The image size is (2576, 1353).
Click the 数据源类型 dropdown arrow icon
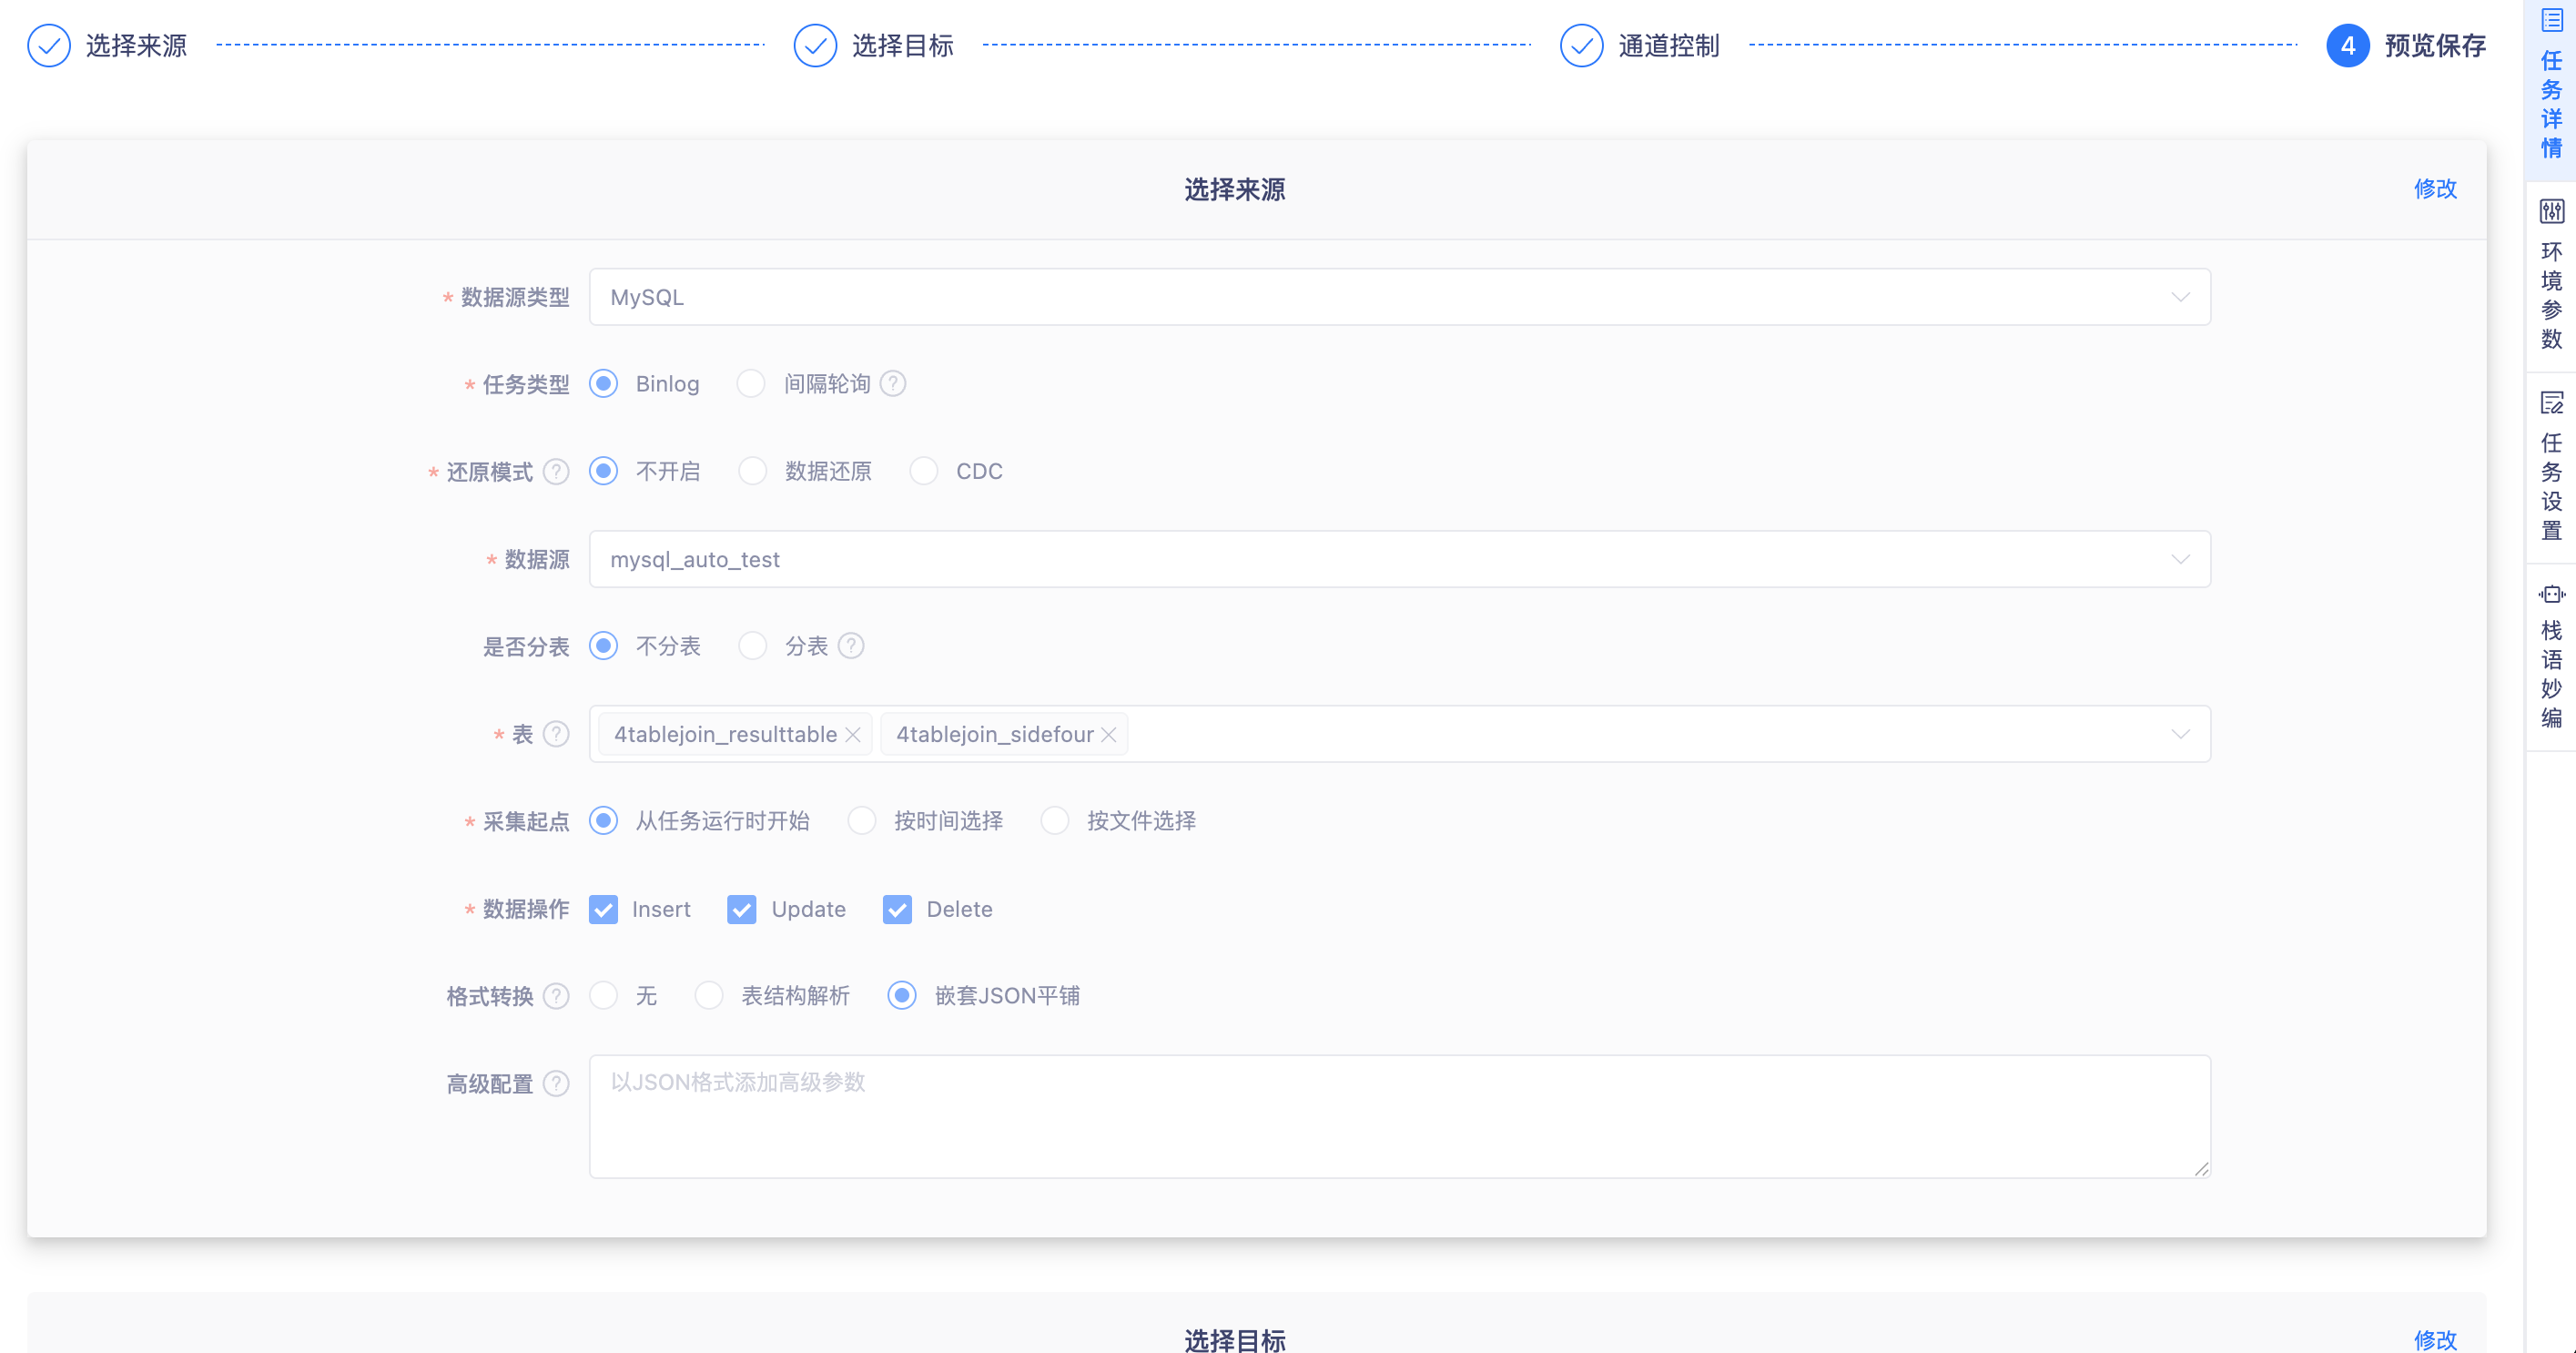[x=2180, y=298]
